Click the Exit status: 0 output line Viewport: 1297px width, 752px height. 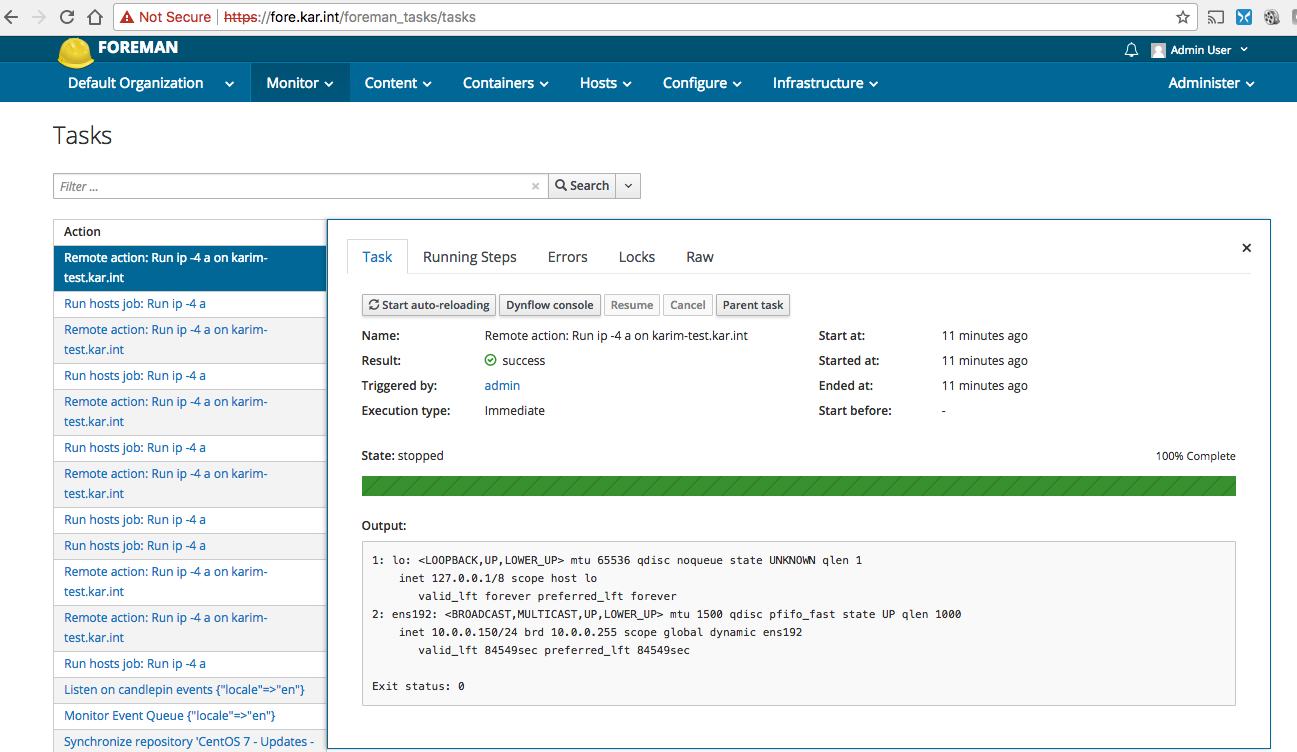pyautogui.click(x=418, y=687)
